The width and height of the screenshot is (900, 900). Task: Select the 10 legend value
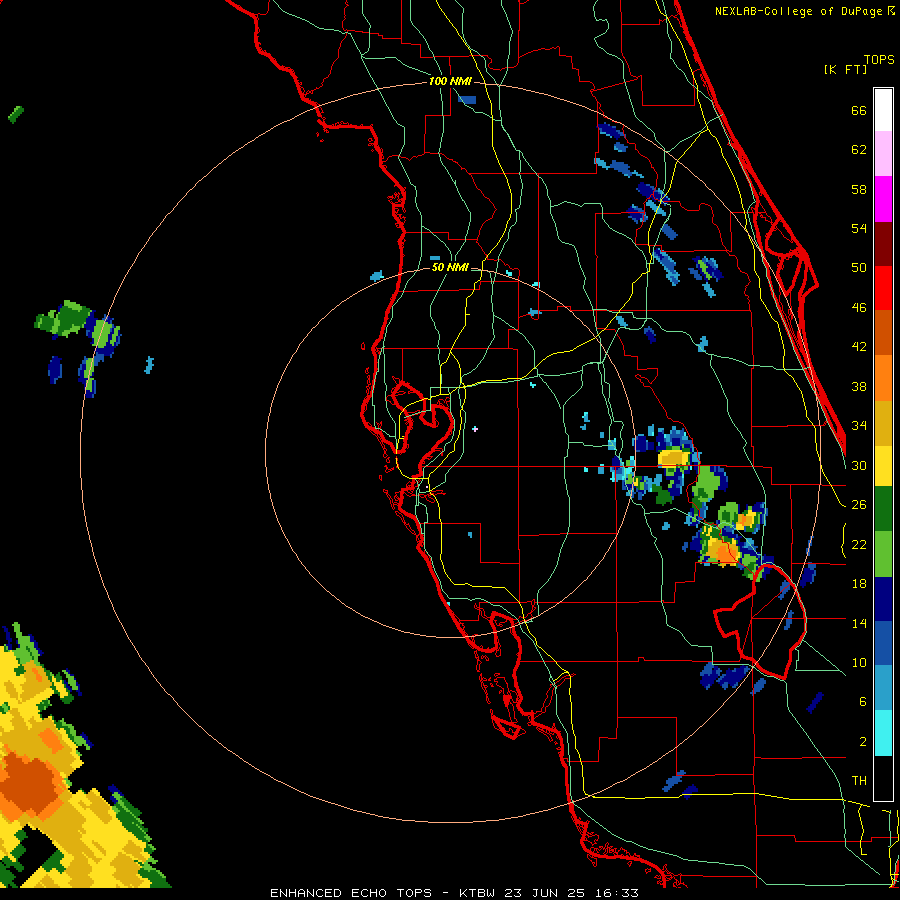859,663
